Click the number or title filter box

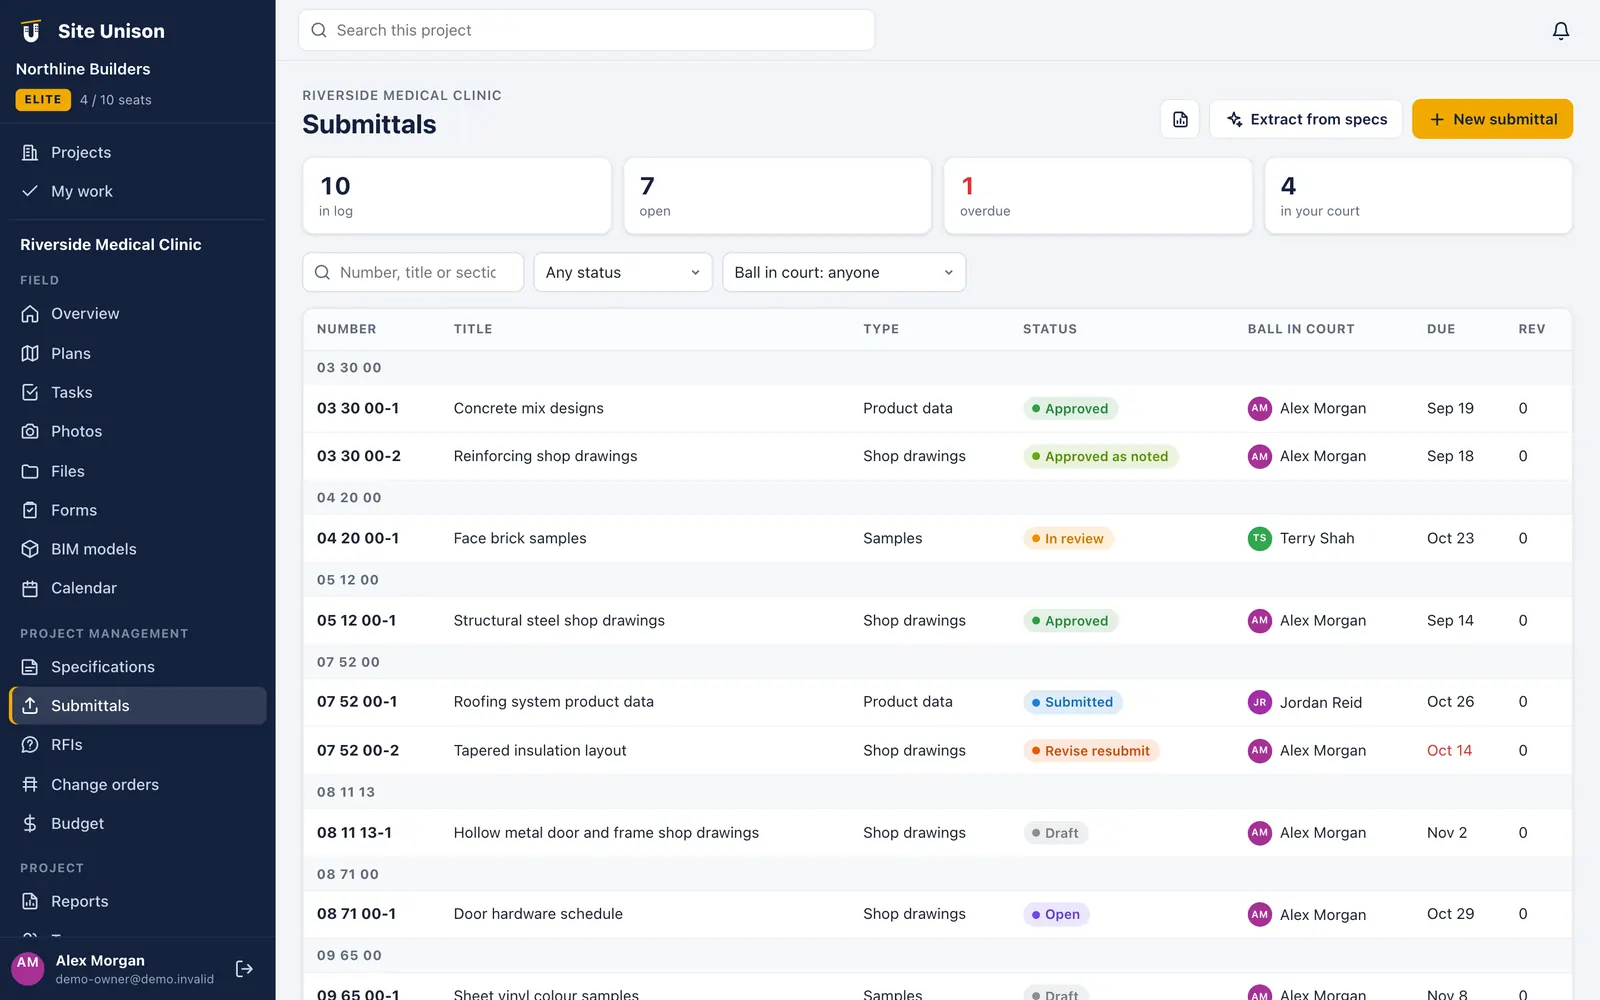413,272
